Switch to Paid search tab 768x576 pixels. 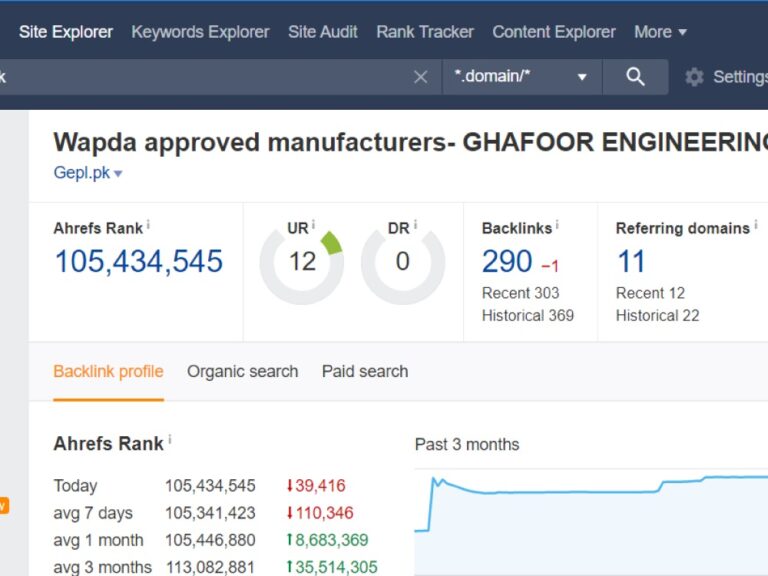(365, 372)
